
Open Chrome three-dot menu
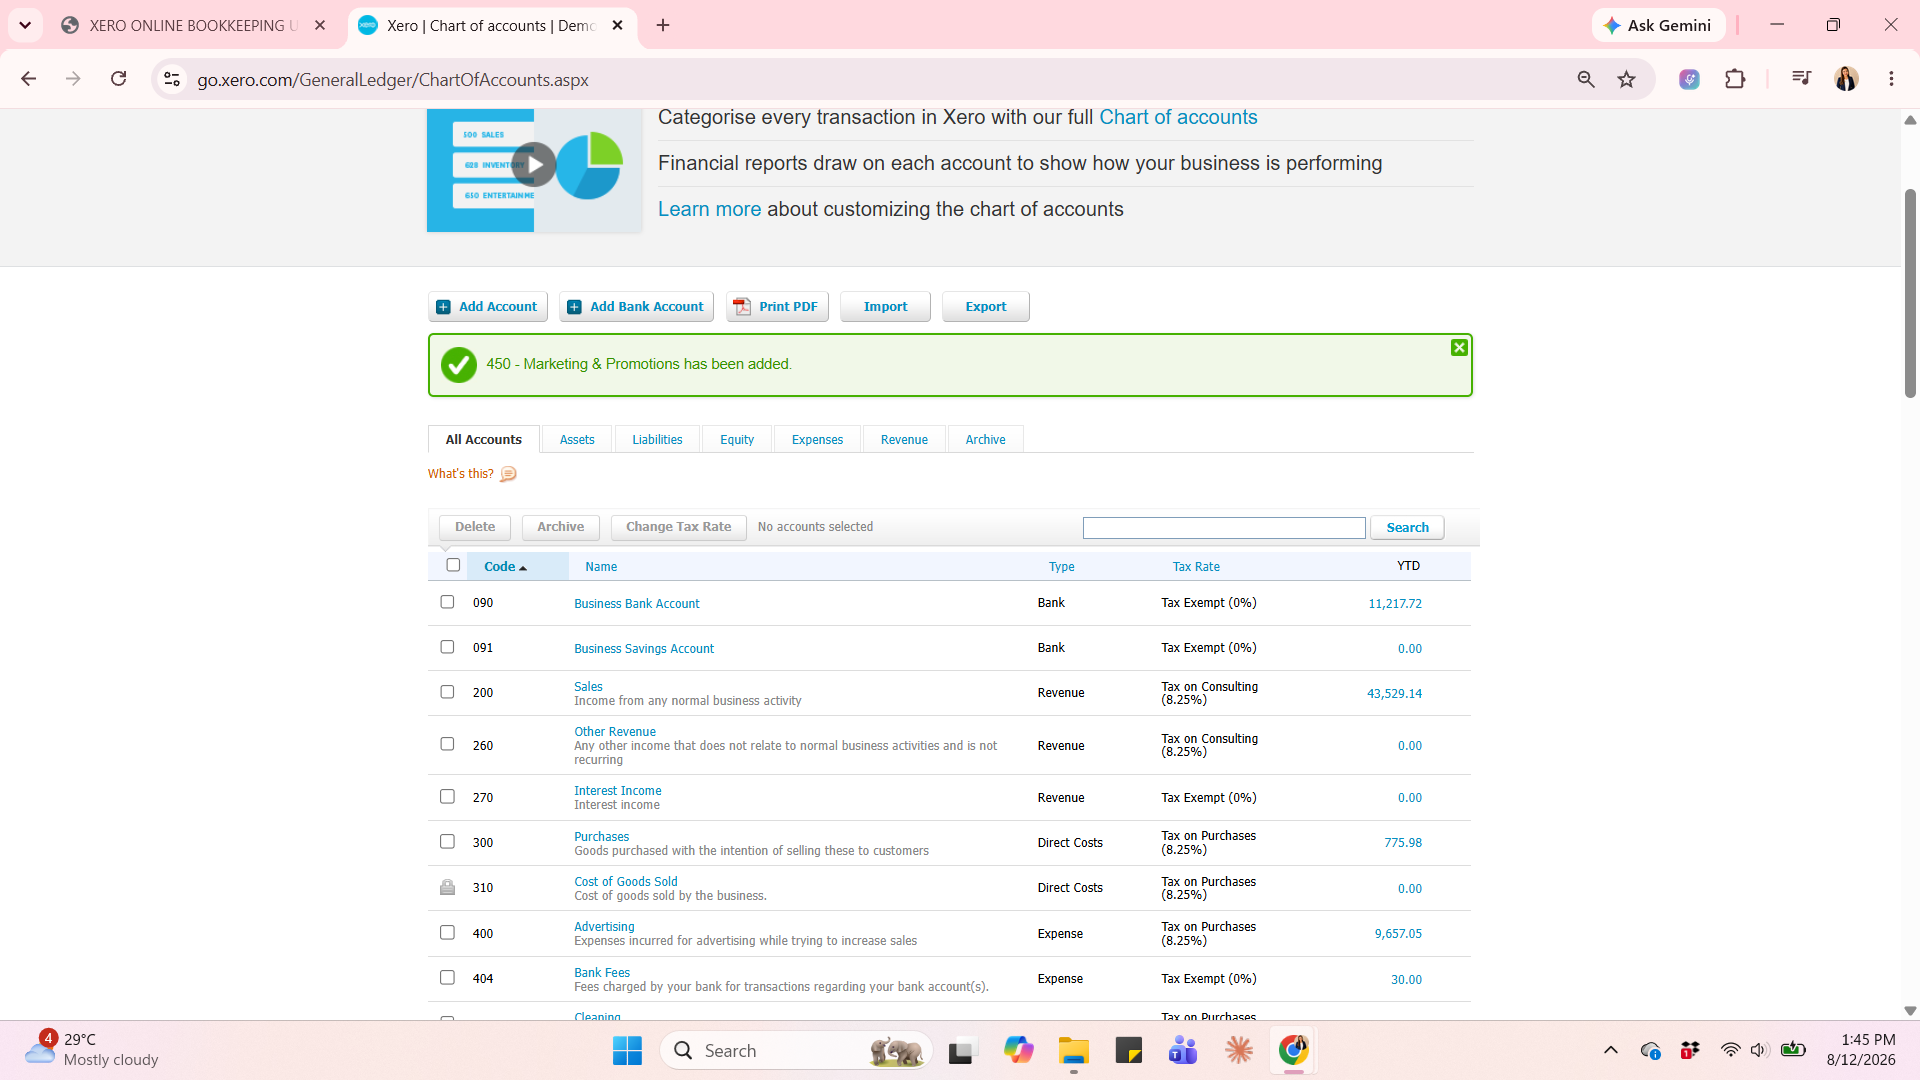[1891, 79]
